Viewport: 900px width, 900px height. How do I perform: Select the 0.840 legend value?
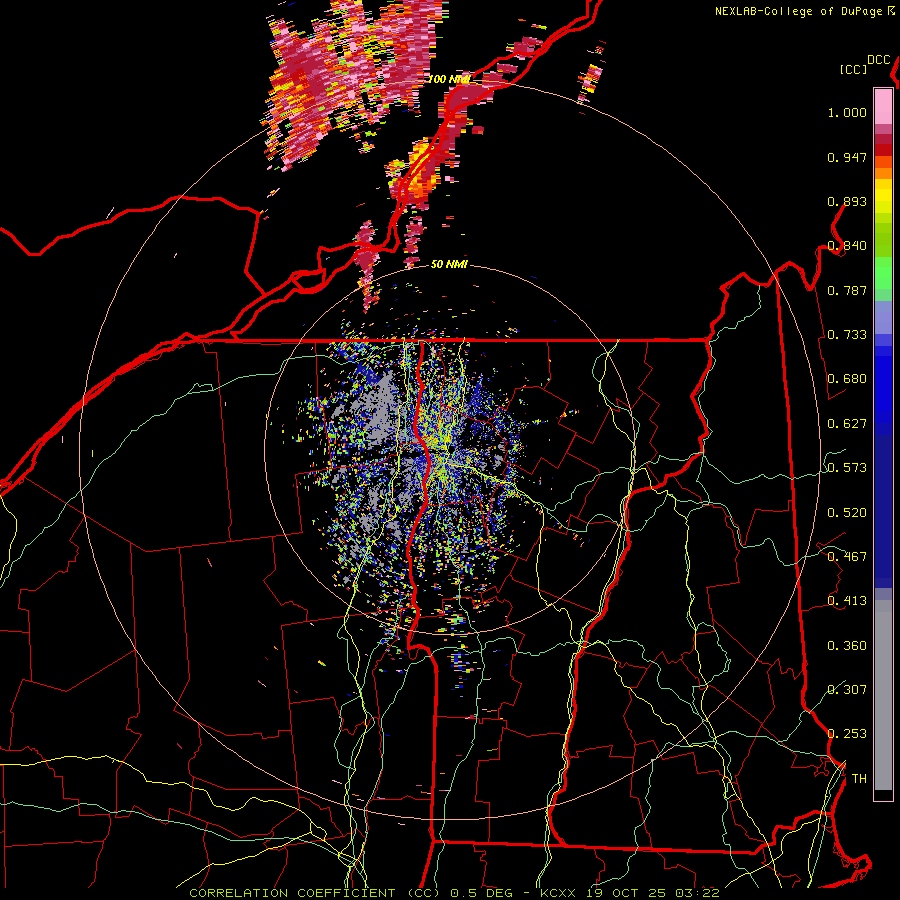pos(847,246)
